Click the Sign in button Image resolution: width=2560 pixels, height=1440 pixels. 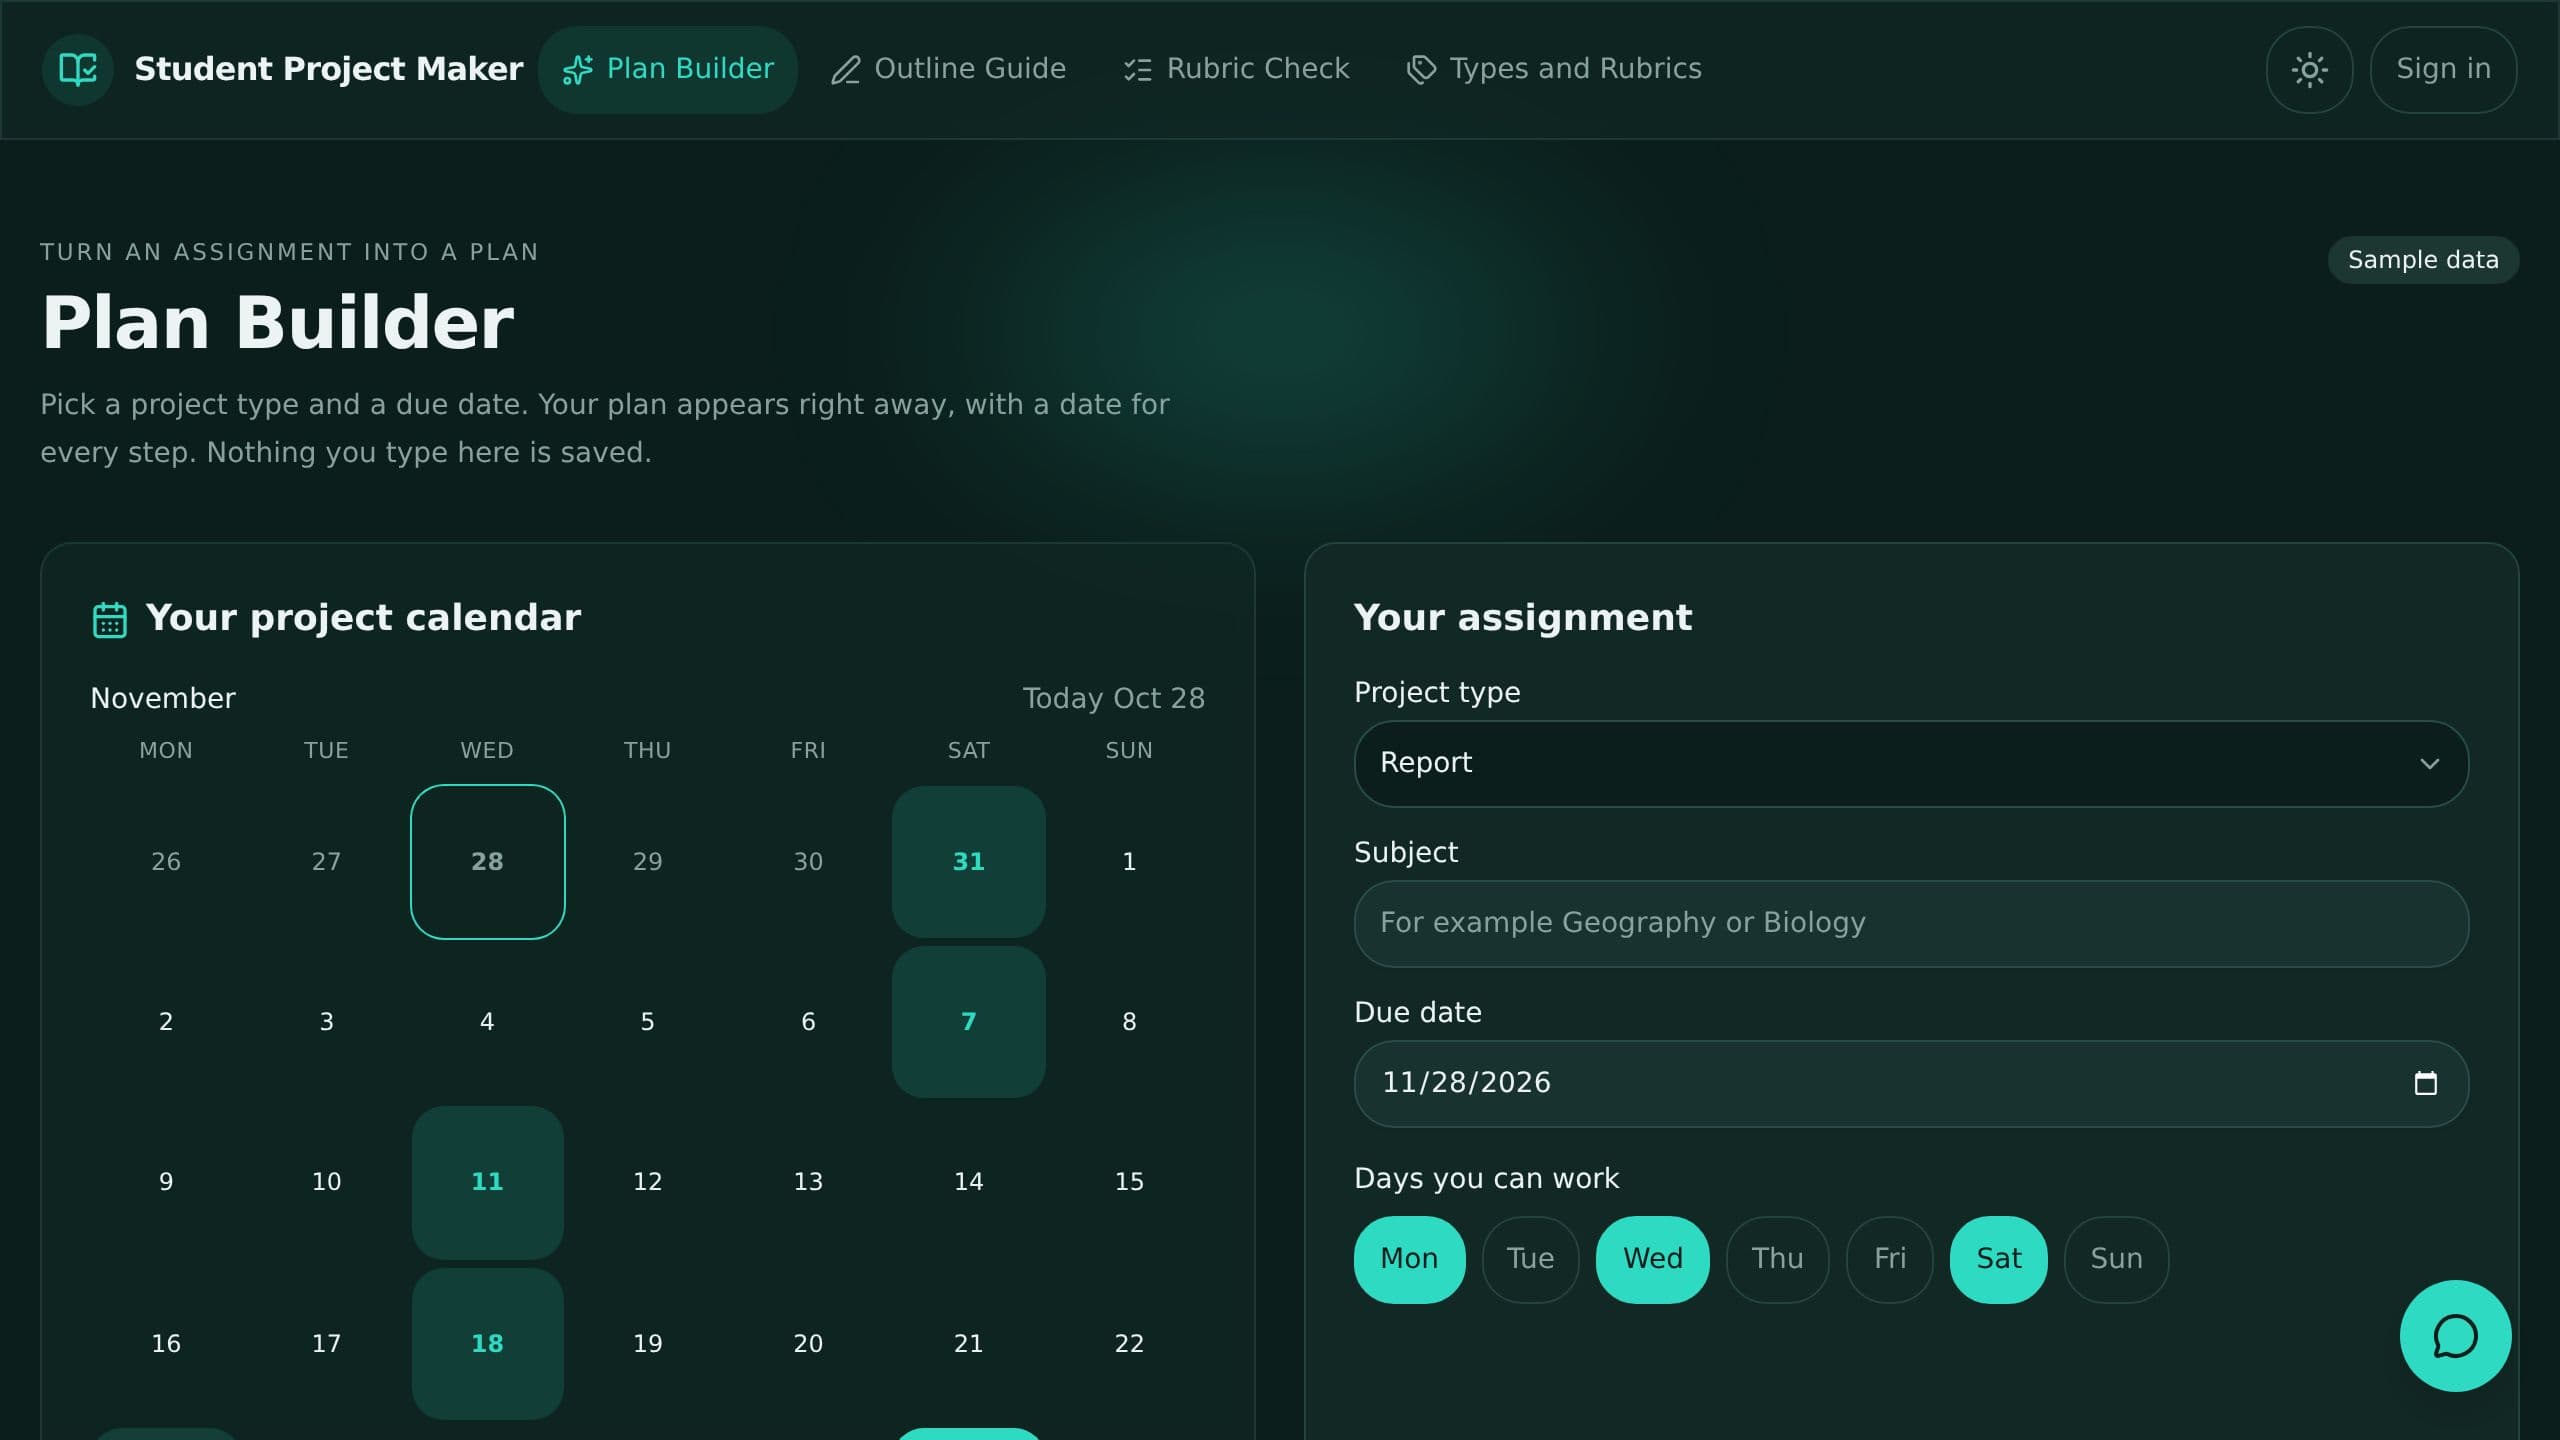click(x=2443, y=69)
